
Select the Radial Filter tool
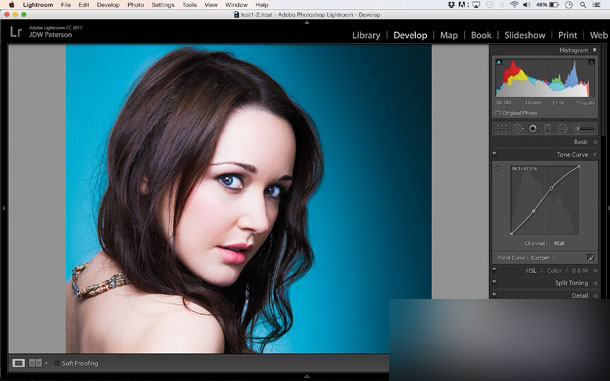(x=562, y=128)
